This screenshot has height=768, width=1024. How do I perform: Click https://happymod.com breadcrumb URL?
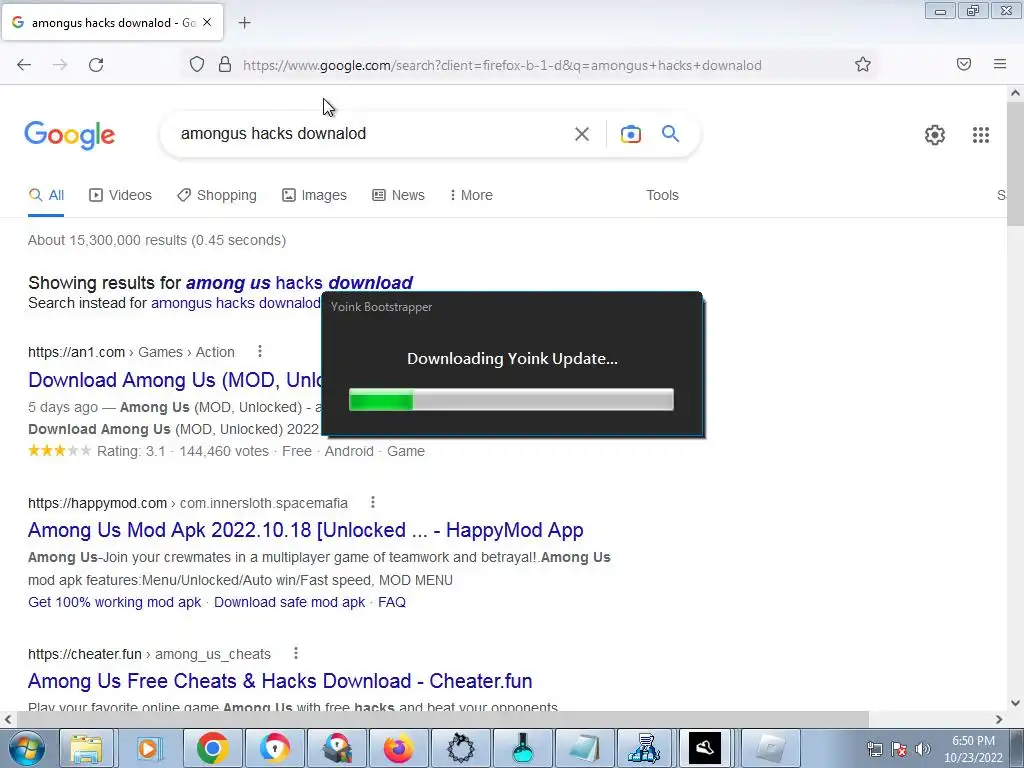[97, 504]
